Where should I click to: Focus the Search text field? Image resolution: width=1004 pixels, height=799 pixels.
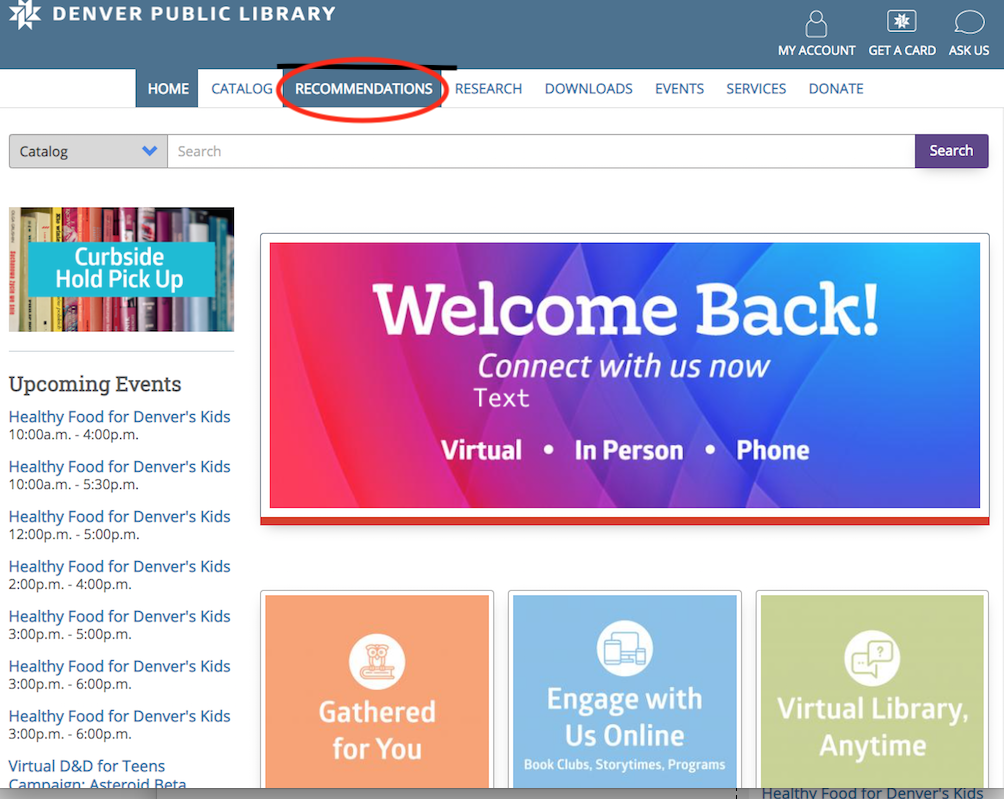(x=541, y=151)
